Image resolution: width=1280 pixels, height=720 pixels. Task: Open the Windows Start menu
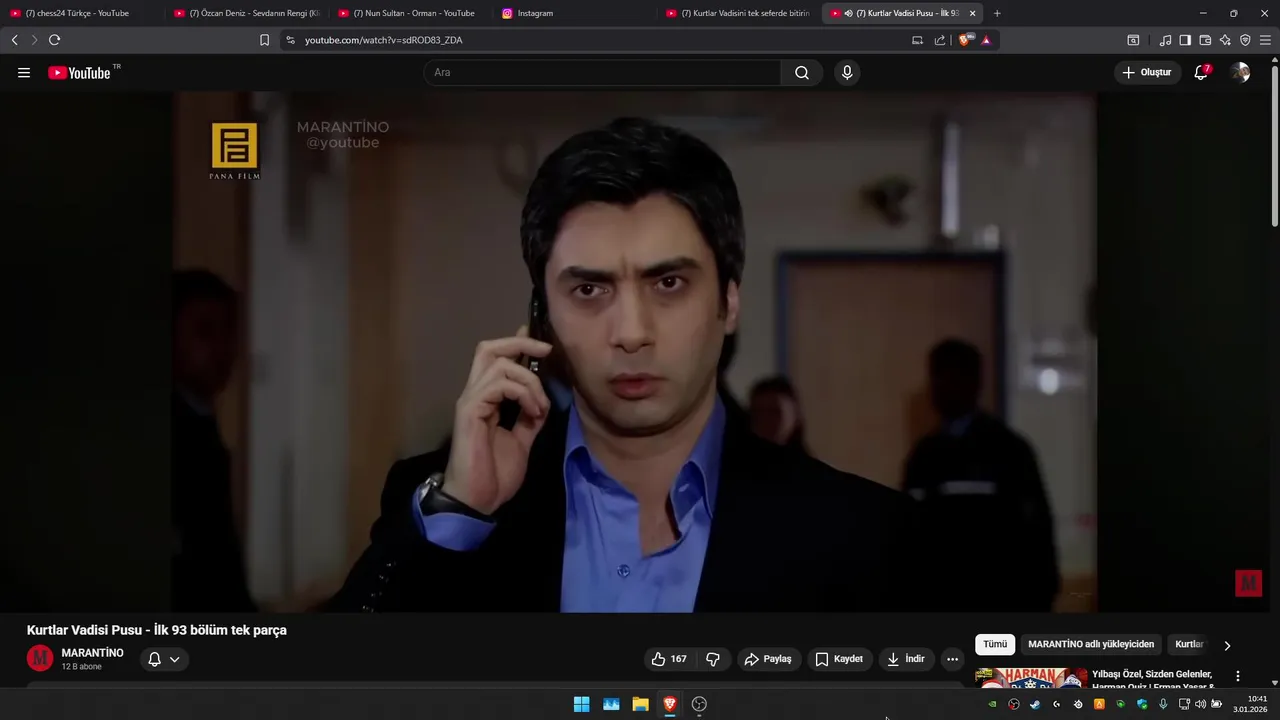pos(581,704)
